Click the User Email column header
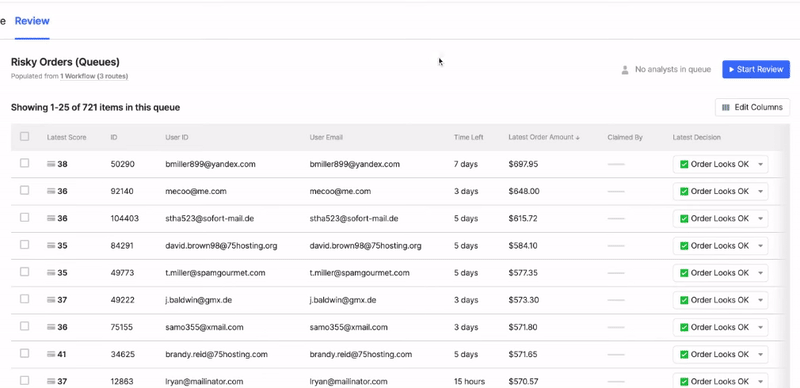800x388 pixels. (x=326, y=137)
